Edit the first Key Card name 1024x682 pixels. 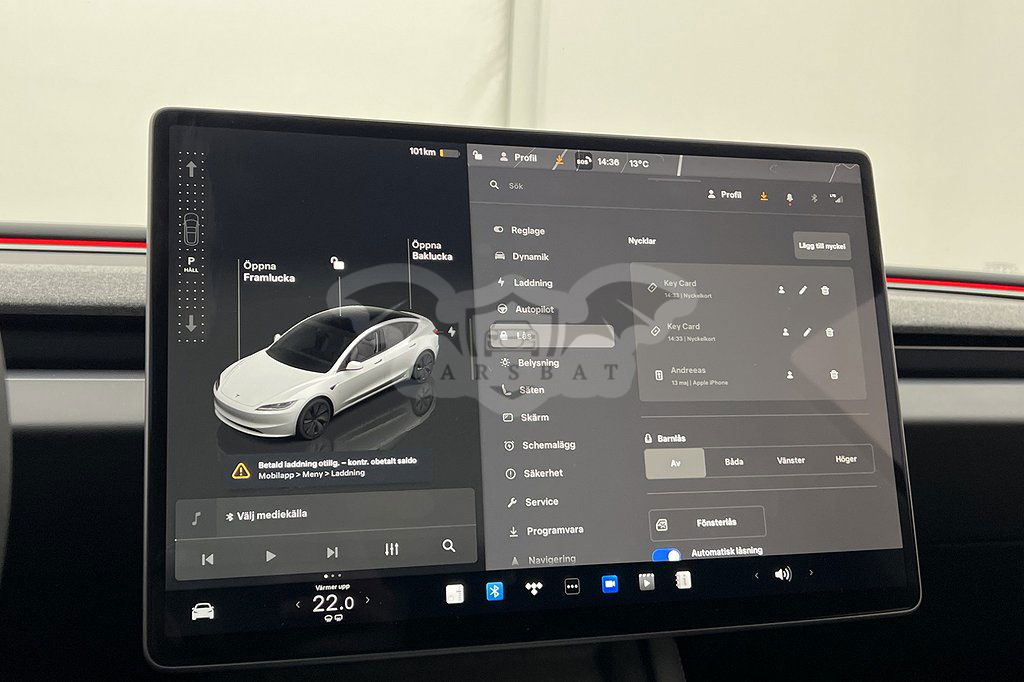point(802,290)
